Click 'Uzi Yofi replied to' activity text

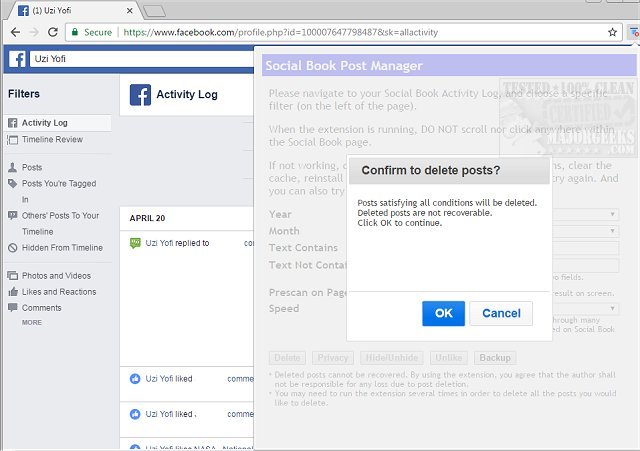coord(177,243)
